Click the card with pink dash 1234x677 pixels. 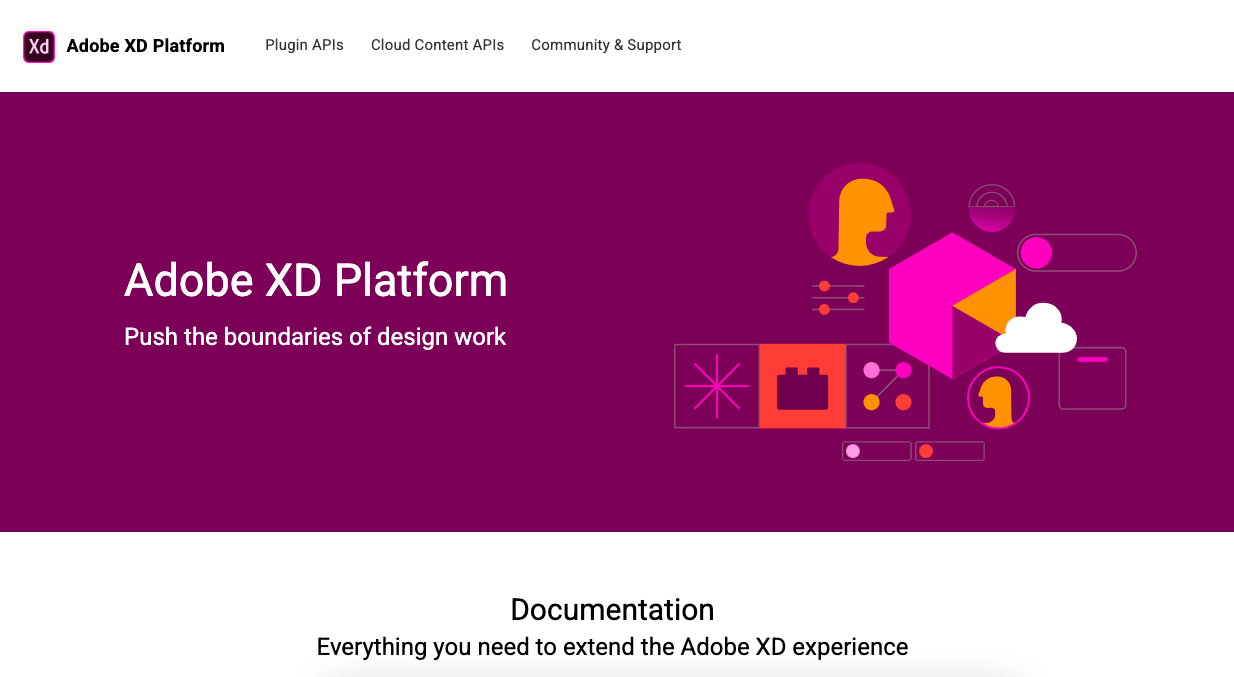(x=1091, y=378)
